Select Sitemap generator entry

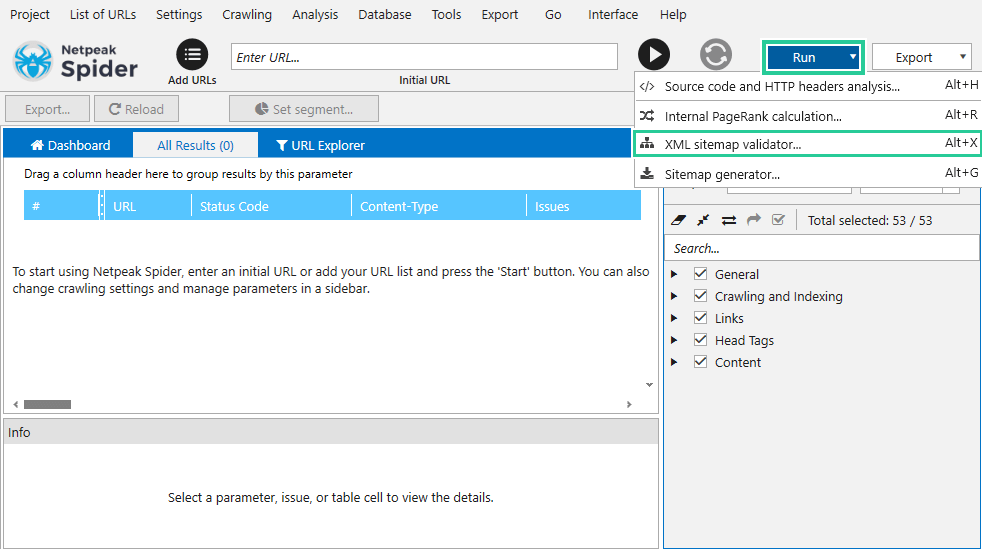pos(807,174)
